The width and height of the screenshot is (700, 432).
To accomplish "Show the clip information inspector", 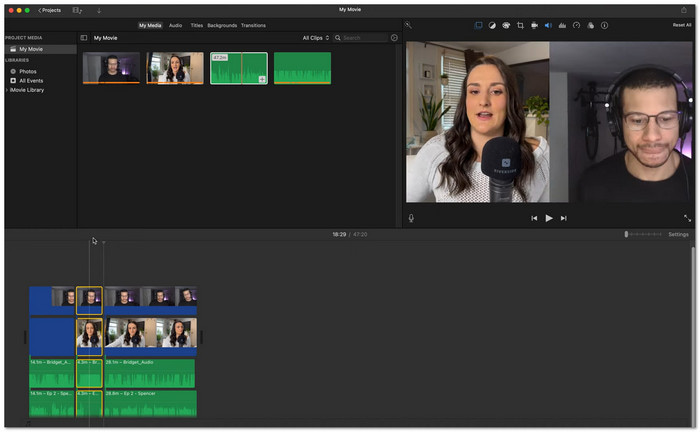I will [x=604, y=25].
